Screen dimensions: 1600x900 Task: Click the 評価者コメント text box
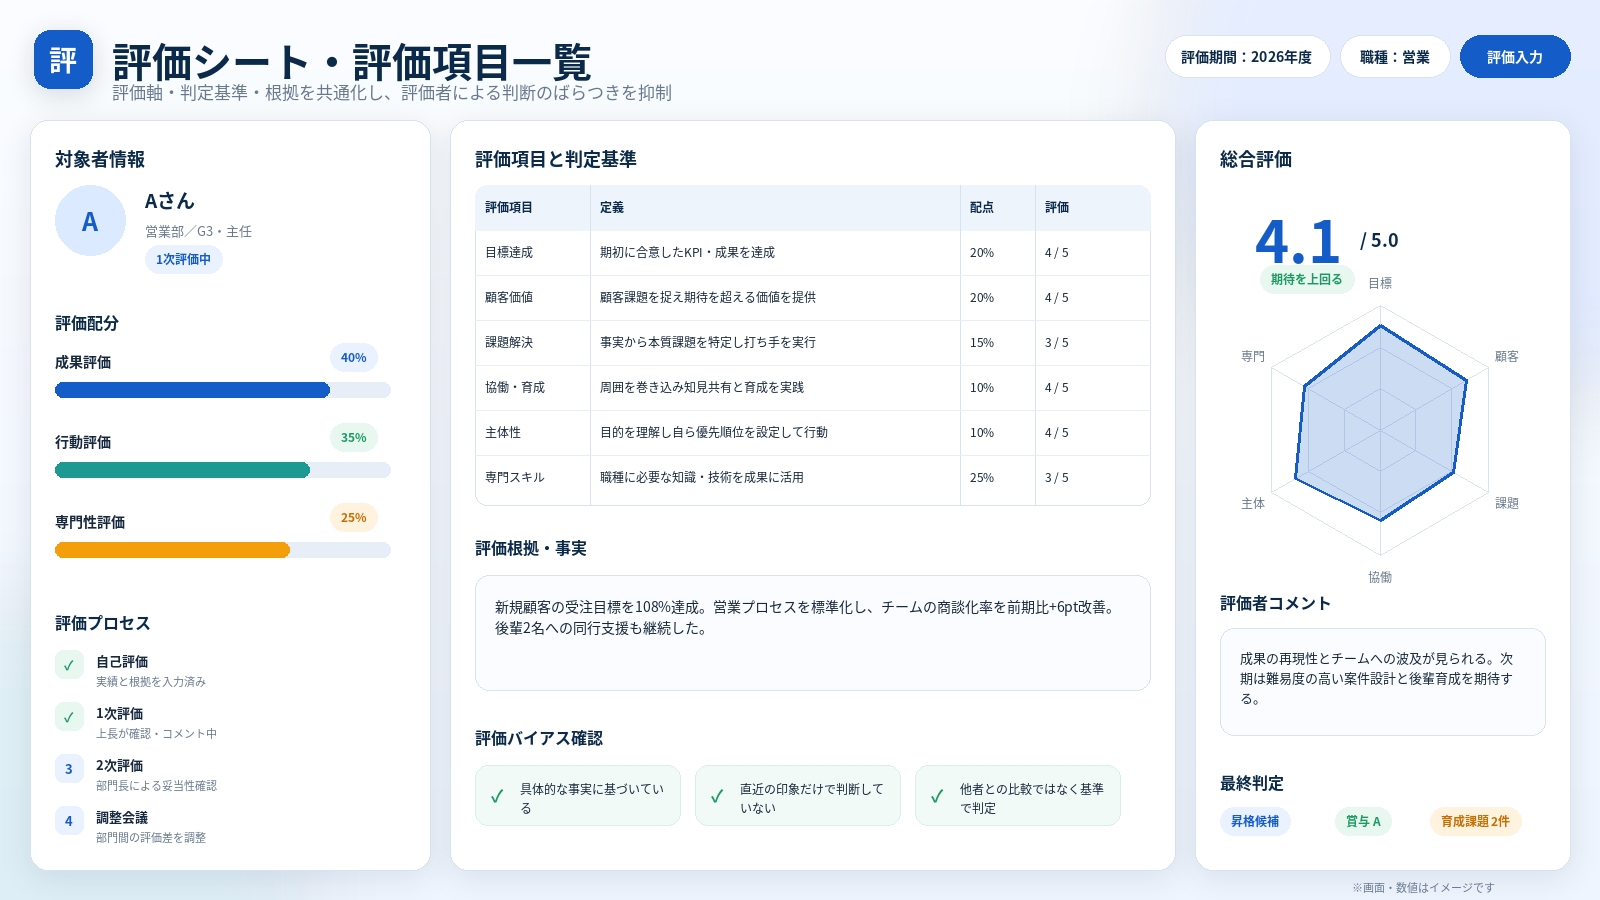pos(1383,682)
